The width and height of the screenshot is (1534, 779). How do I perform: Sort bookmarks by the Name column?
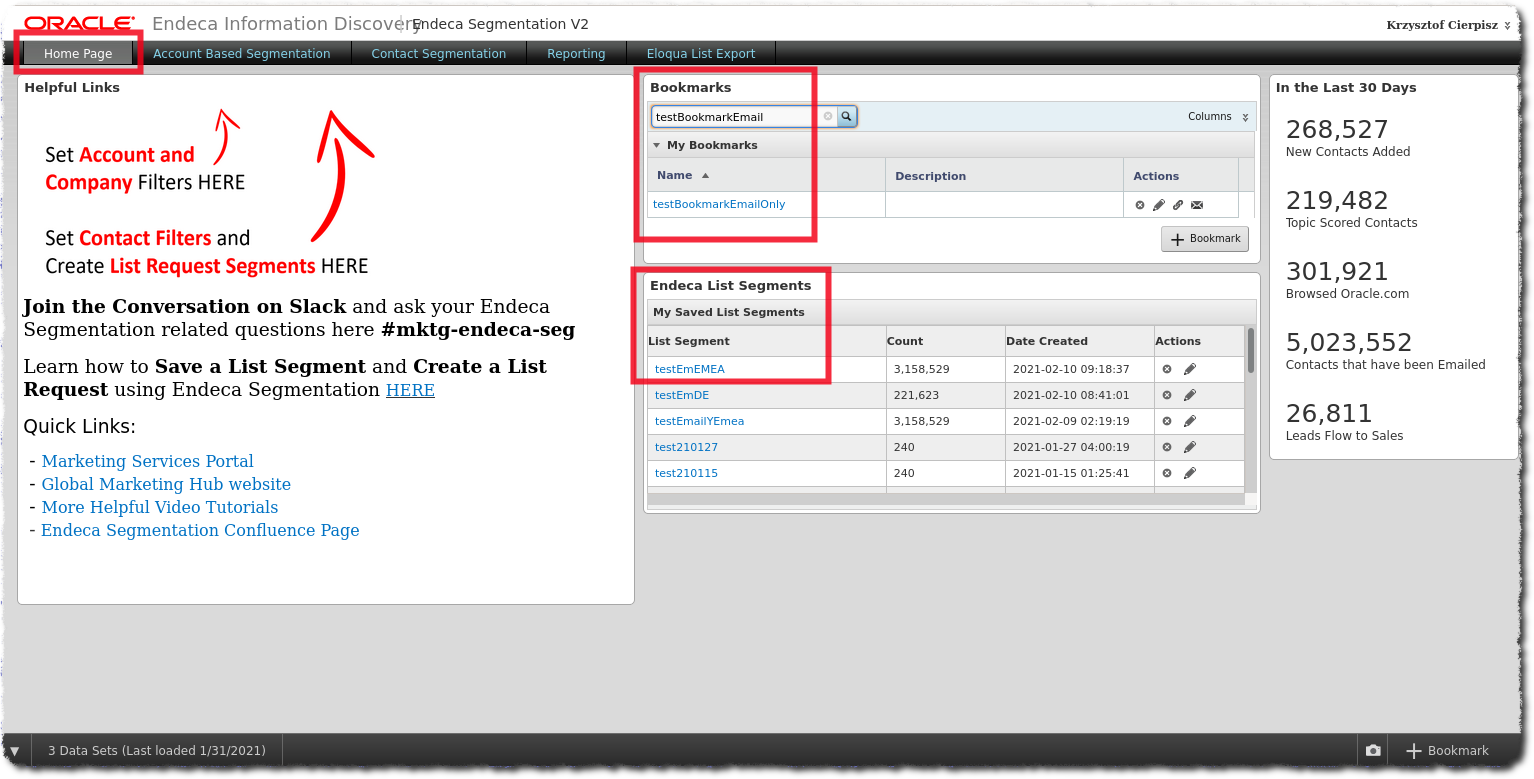point(683,175)
